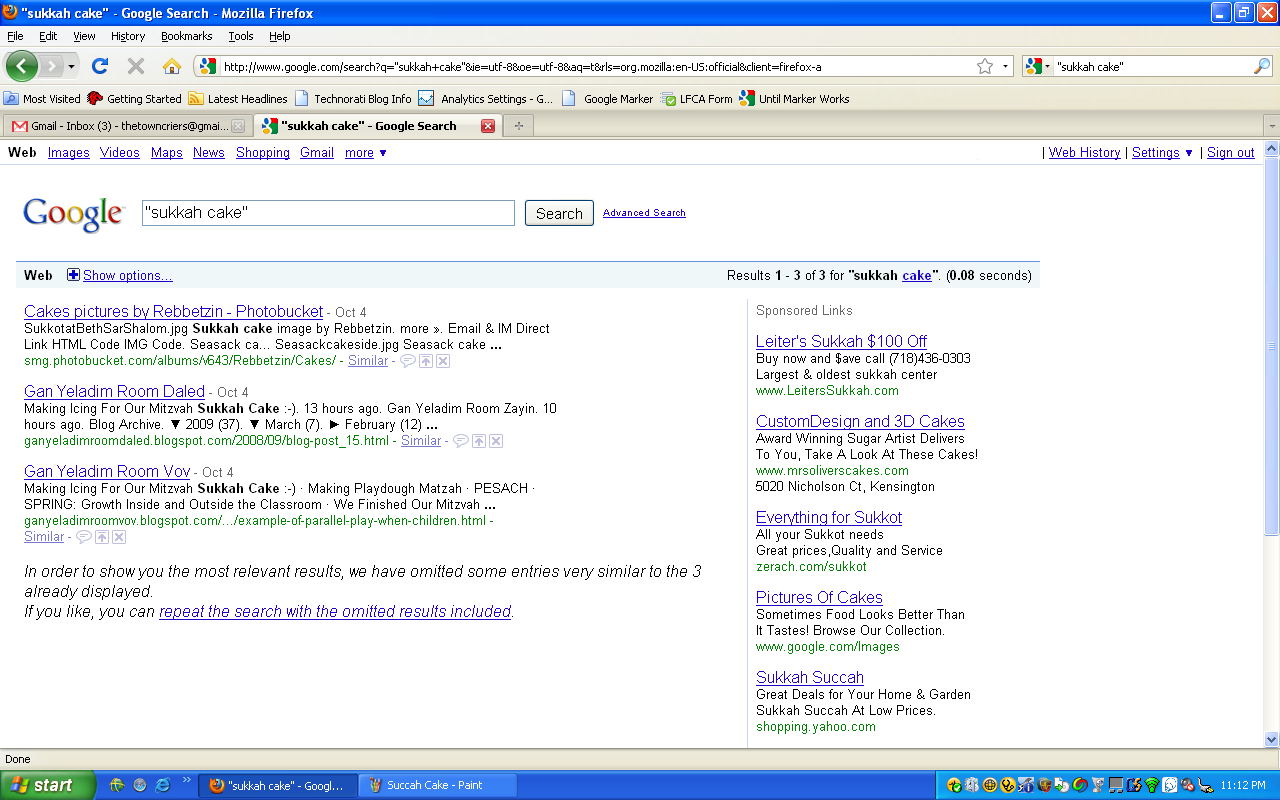Click the Google Search button

559,213
